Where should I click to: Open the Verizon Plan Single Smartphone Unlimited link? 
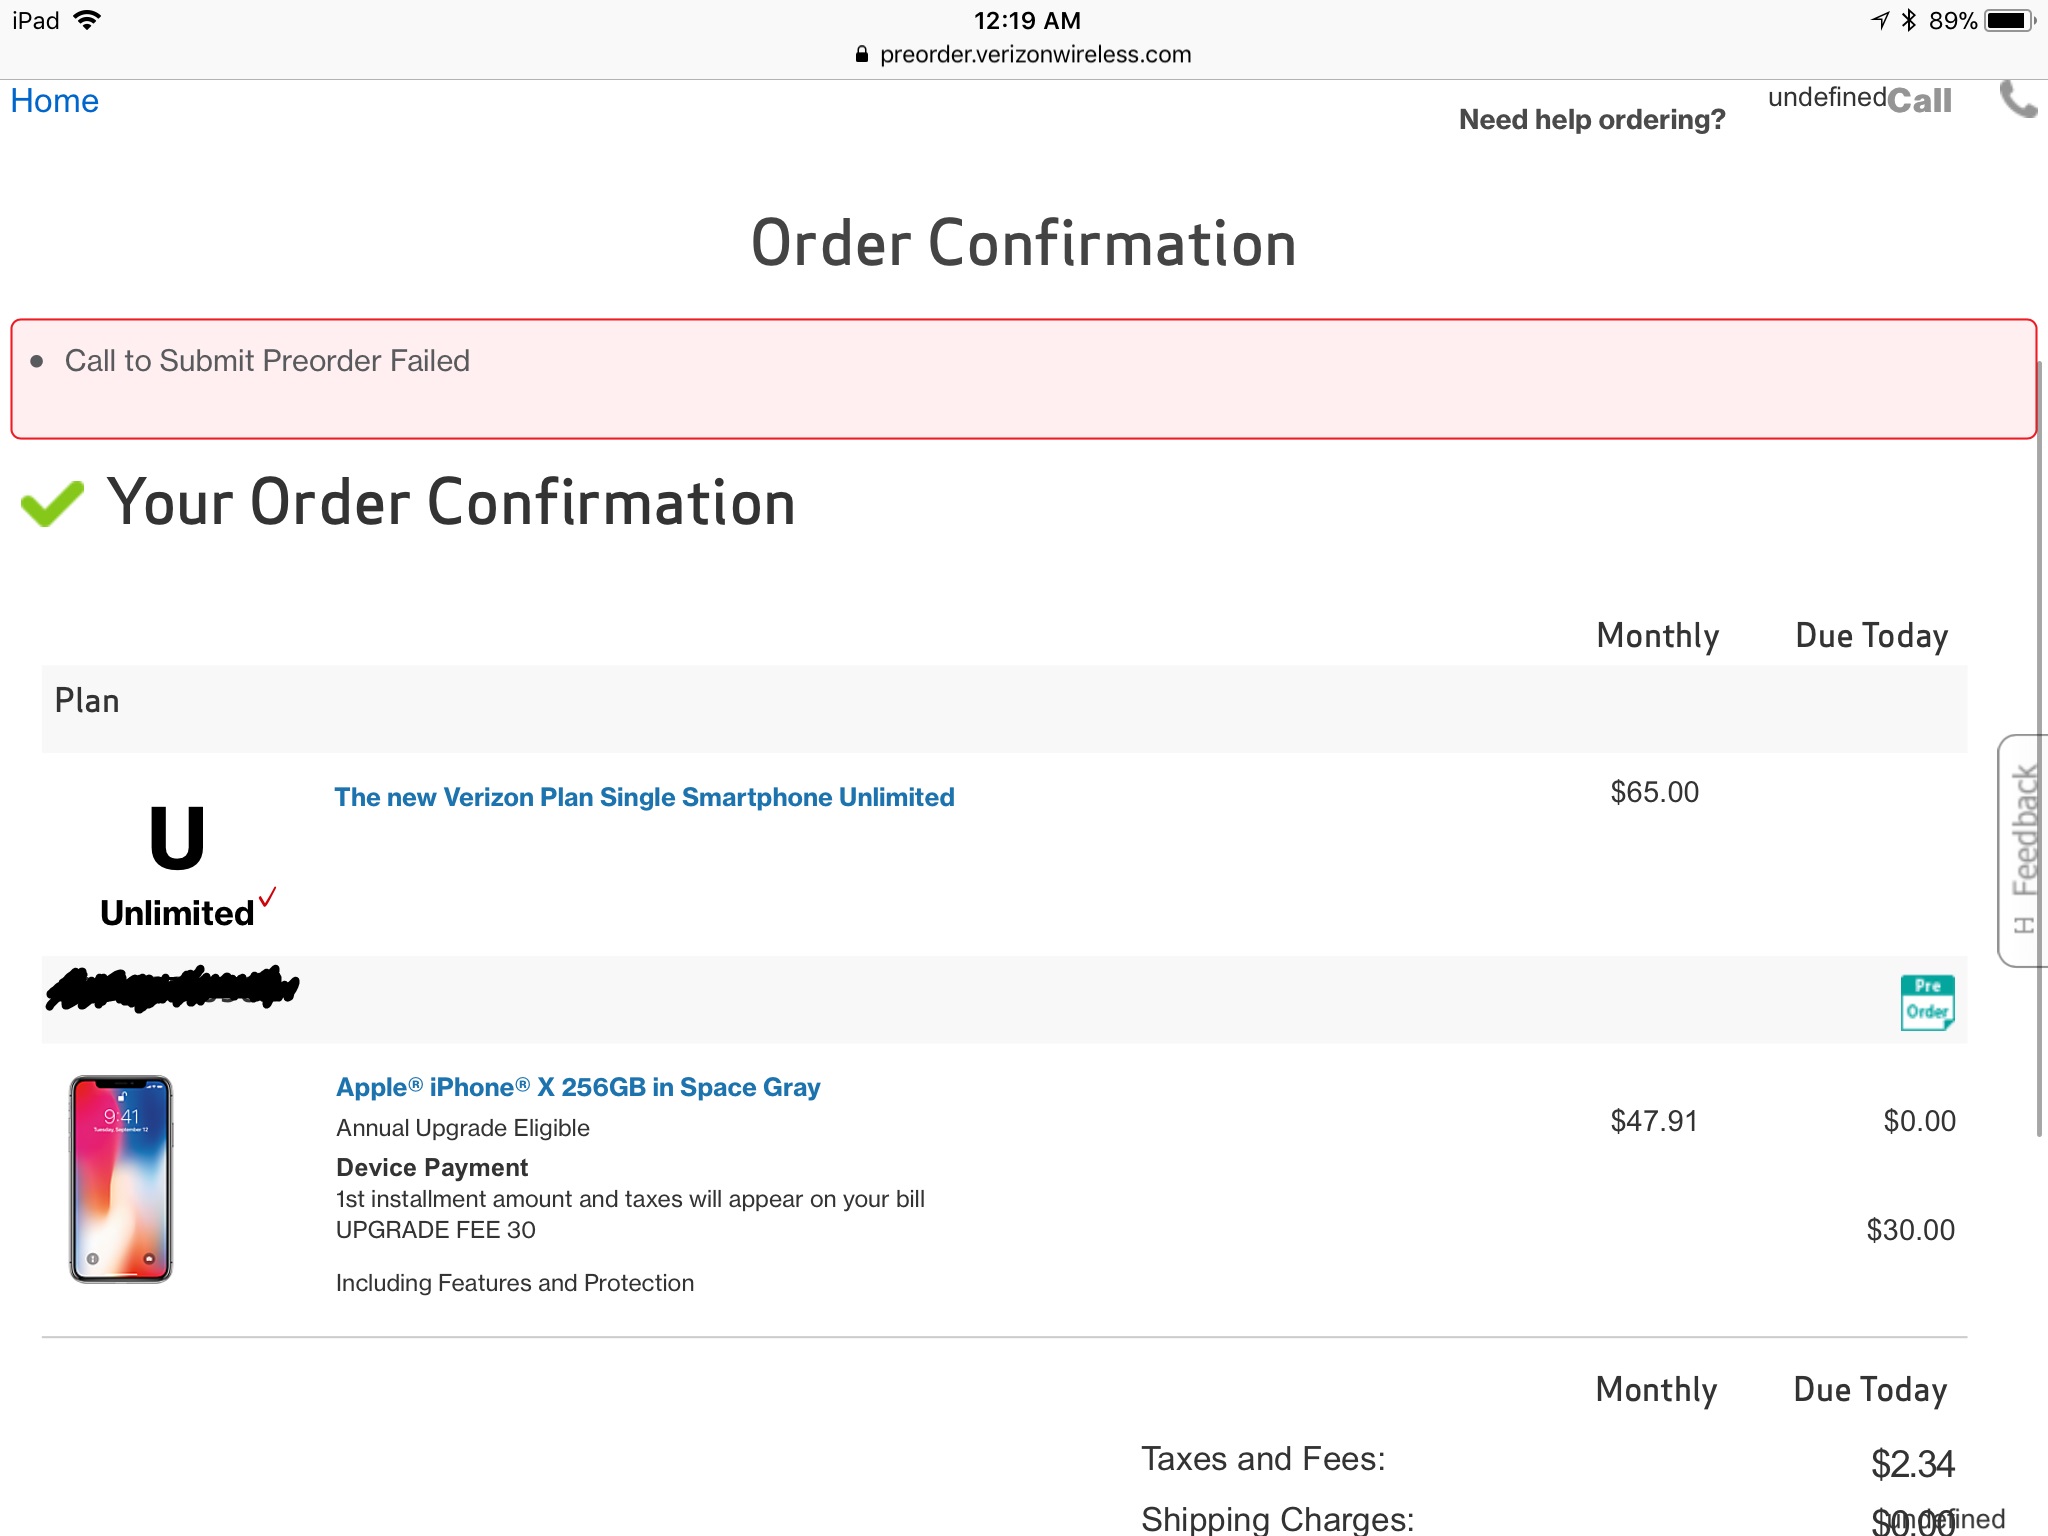click(644, 797)
